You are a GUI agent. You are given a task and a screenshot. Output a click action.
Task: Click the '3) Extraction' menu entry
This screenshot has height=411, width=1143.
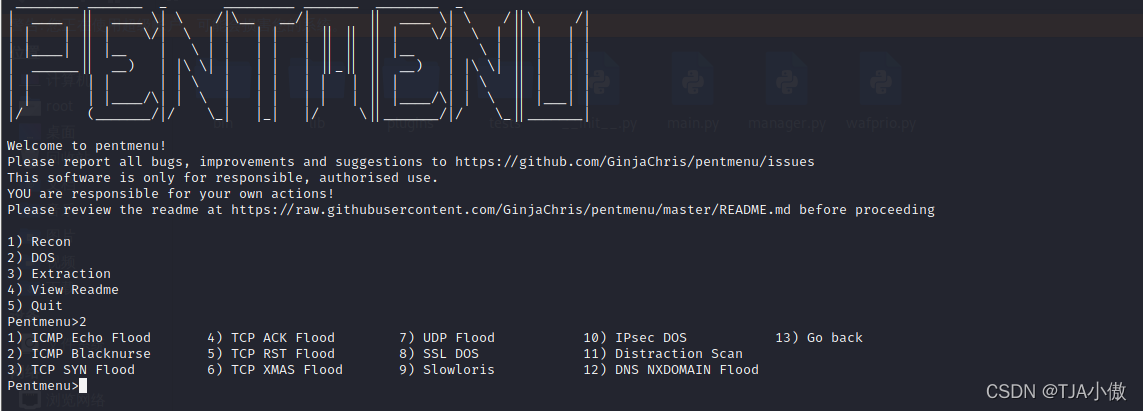pyautogui.click(x=59, y=273)
